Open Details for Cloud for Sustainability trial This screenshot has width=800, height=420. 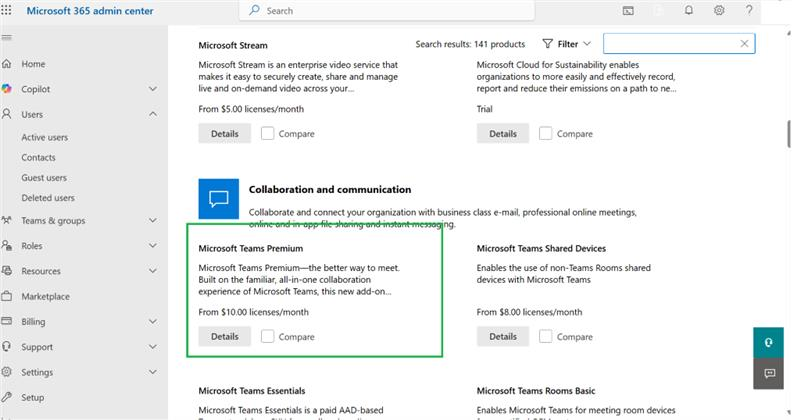click(503, 133)
